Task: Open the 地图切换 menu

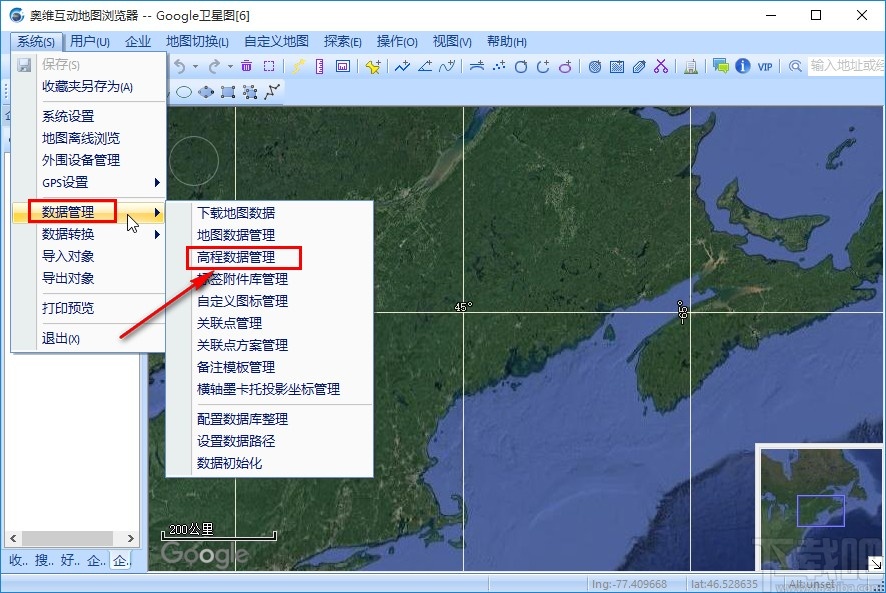Action: click(197, 41)
